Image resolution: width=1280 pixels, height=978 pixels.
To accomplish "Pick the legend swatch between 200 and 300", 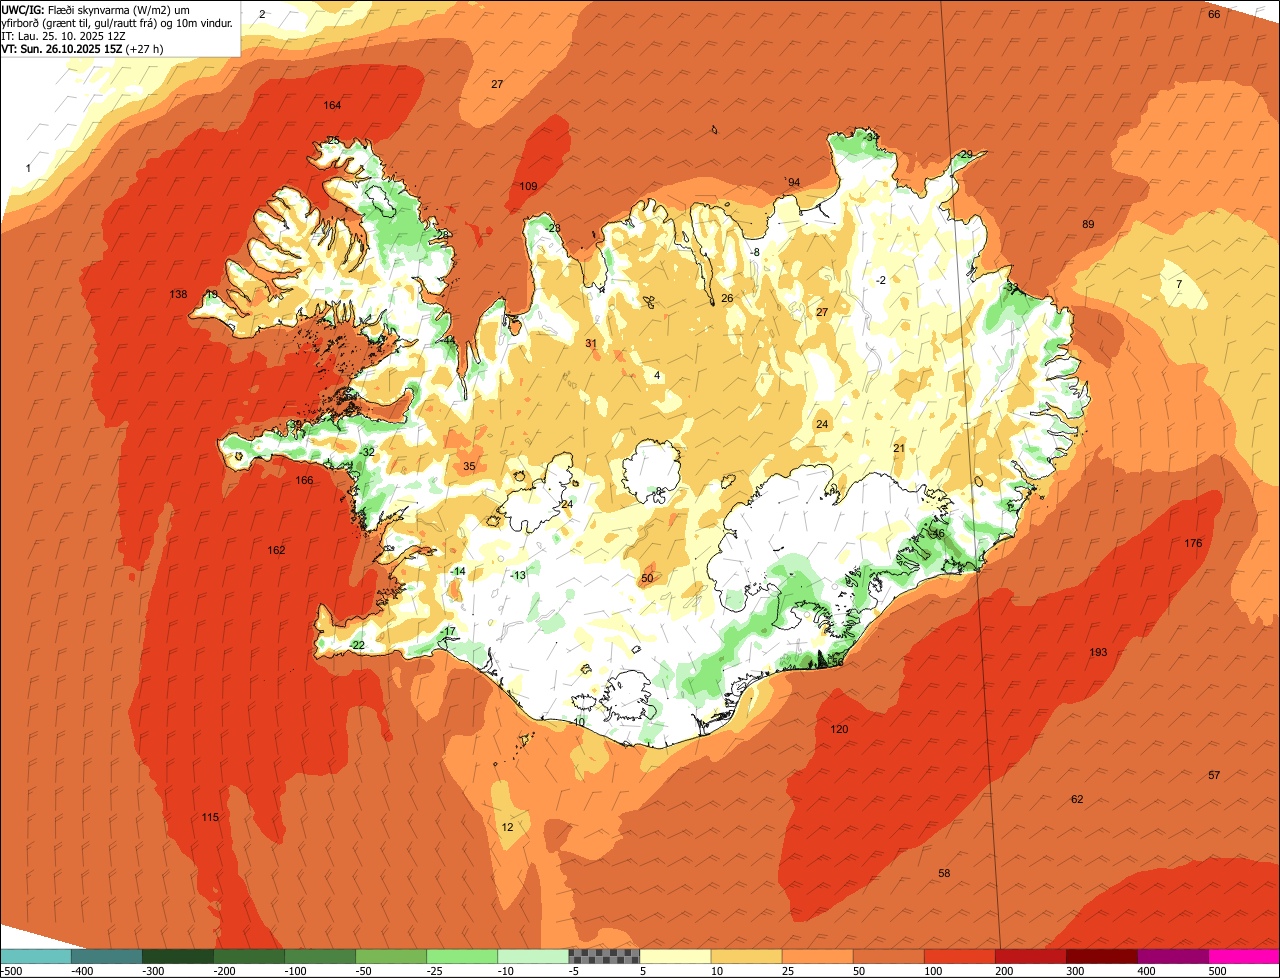I will (1030, 956).
